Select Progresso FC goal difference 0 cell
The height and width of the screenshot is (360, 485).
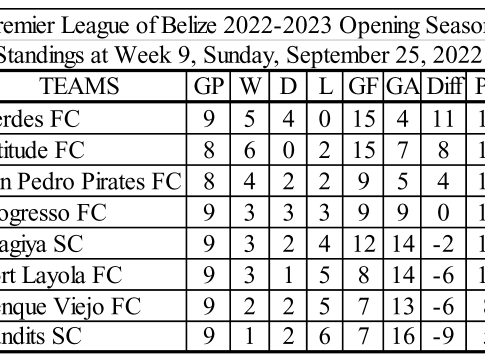coord(444,213)
